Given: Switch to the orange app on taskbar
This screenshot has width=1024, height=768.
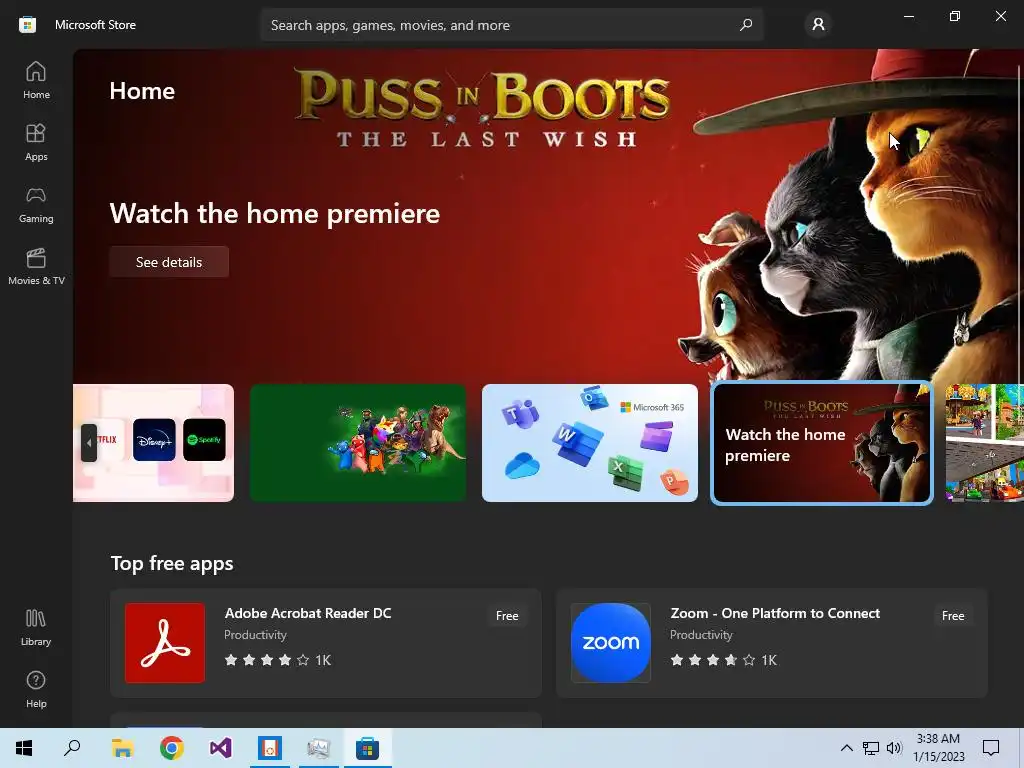Looking at the screenshot, I should pyautogui.click(x=270, y=748).
